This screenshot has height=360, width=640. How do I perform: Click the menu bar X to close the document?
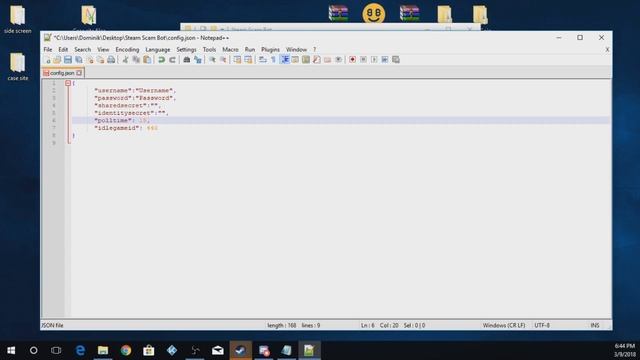tap(607, 49)
